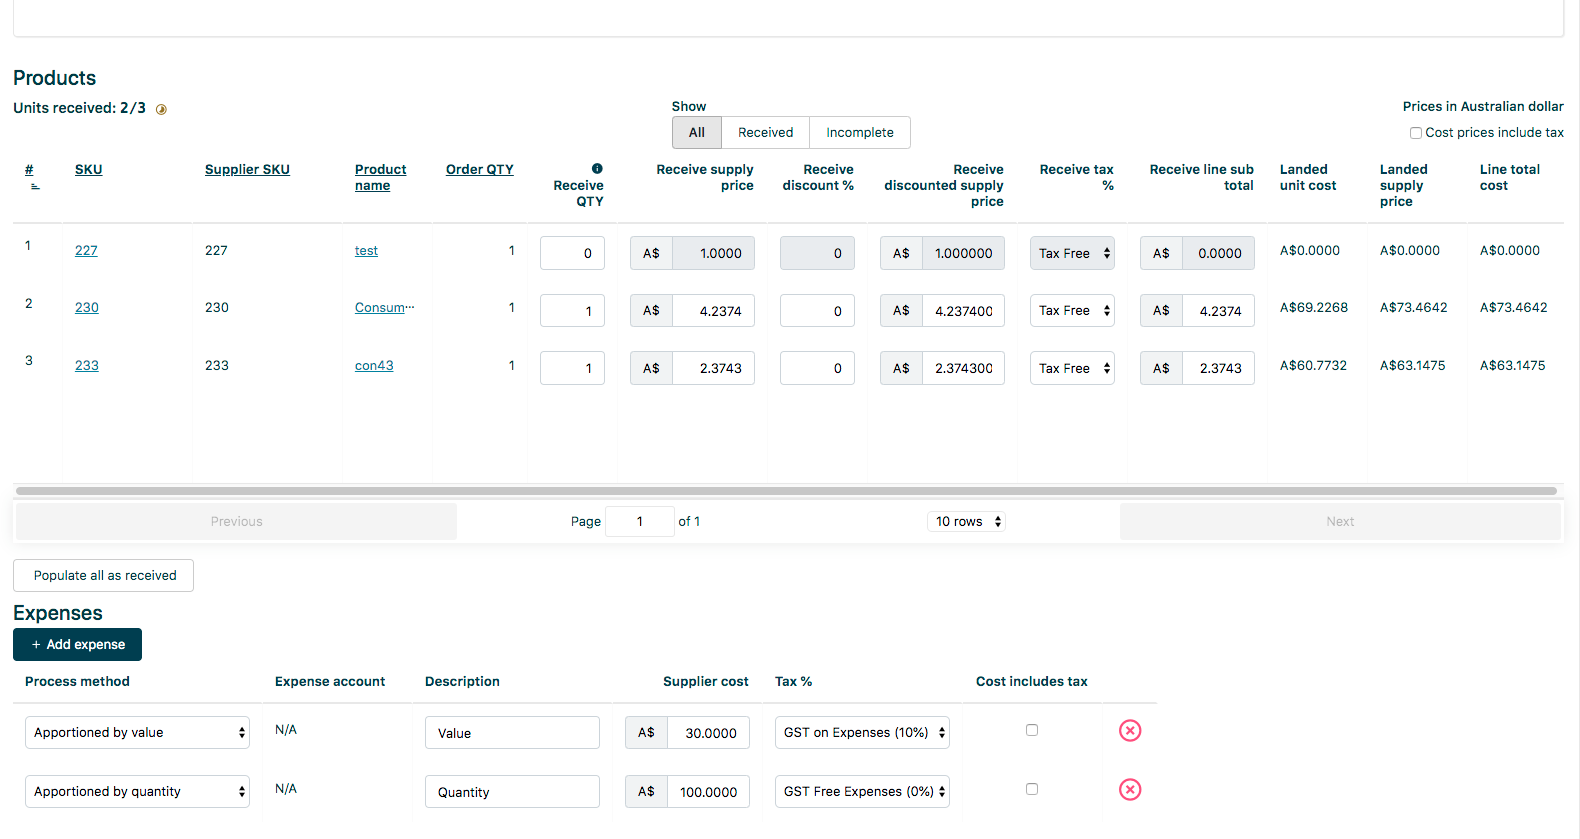The width and height of the screenshot is (1580, 839).
Task: Remove the Value expense row
Action: point(1130,731)
